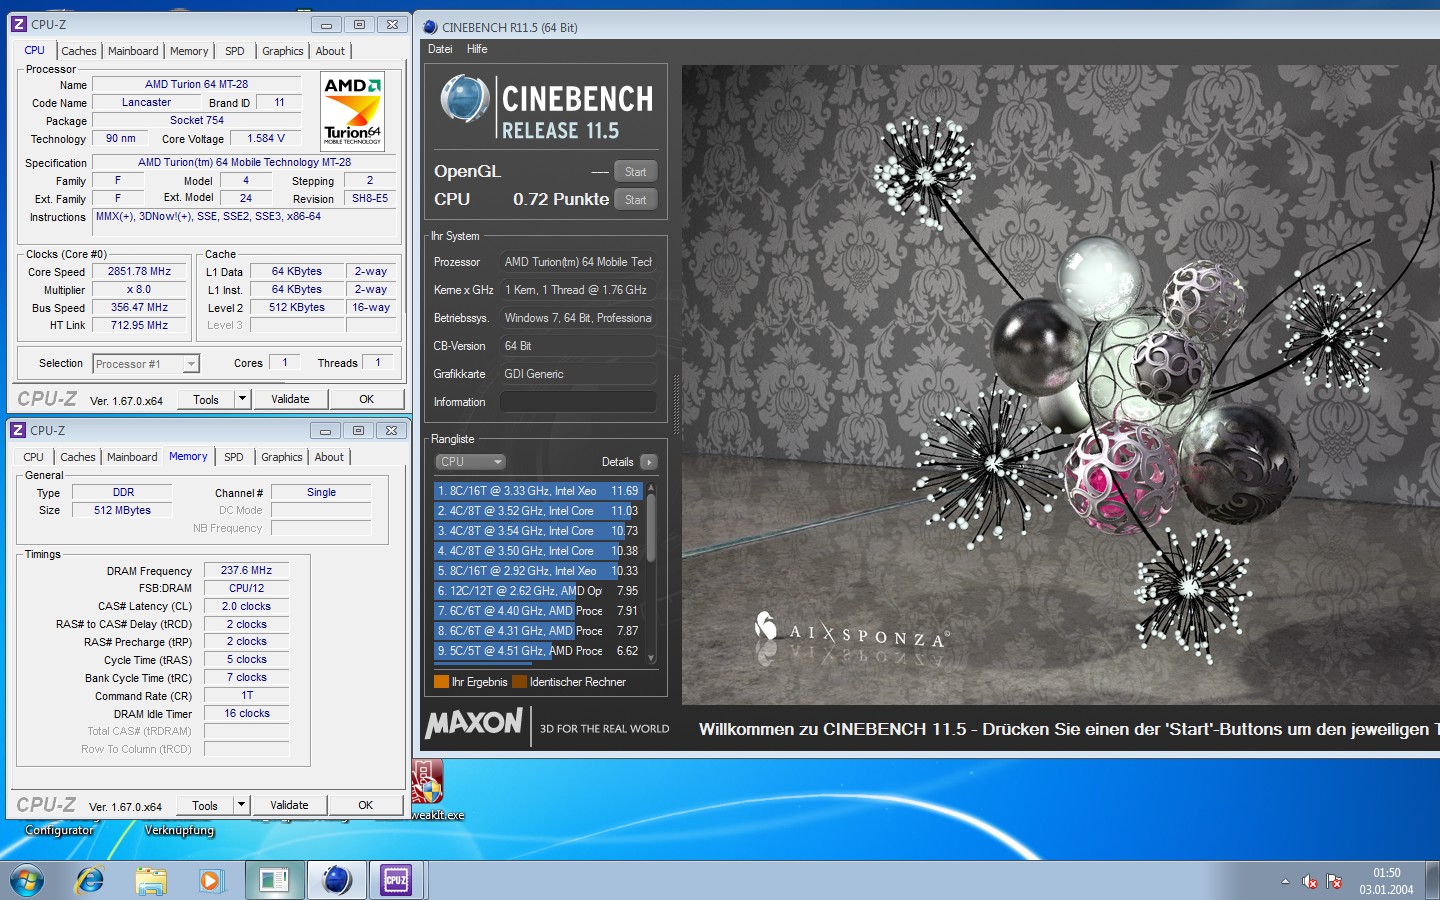This screenshot has height=900, width=1440.
Task: Click OK in bottom CPU-Z window
Action: pyautogui.click(x=366, y=805)
